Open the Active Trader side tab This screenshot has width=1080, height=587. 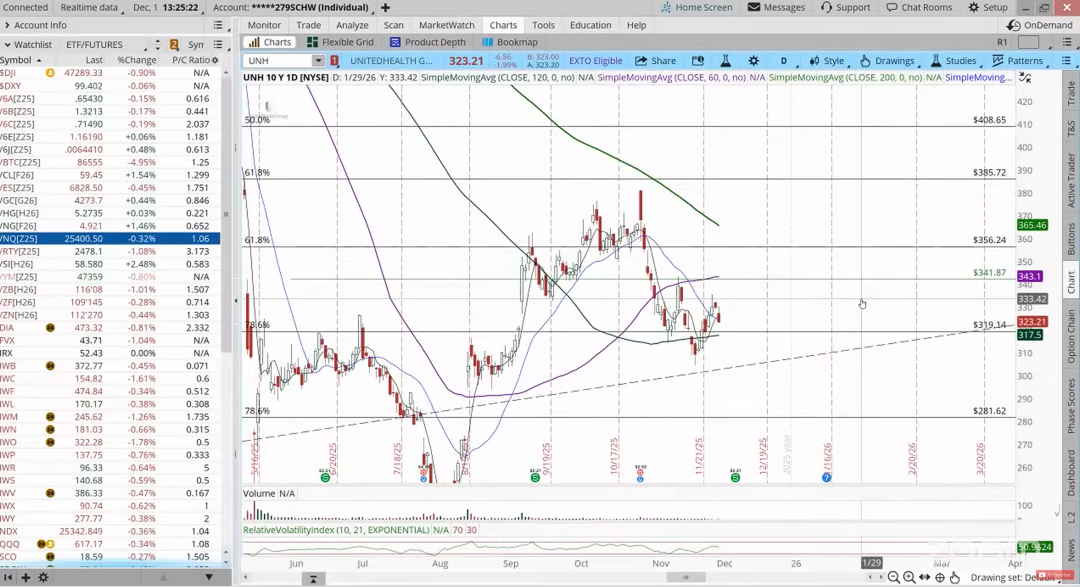(1071, 180)
